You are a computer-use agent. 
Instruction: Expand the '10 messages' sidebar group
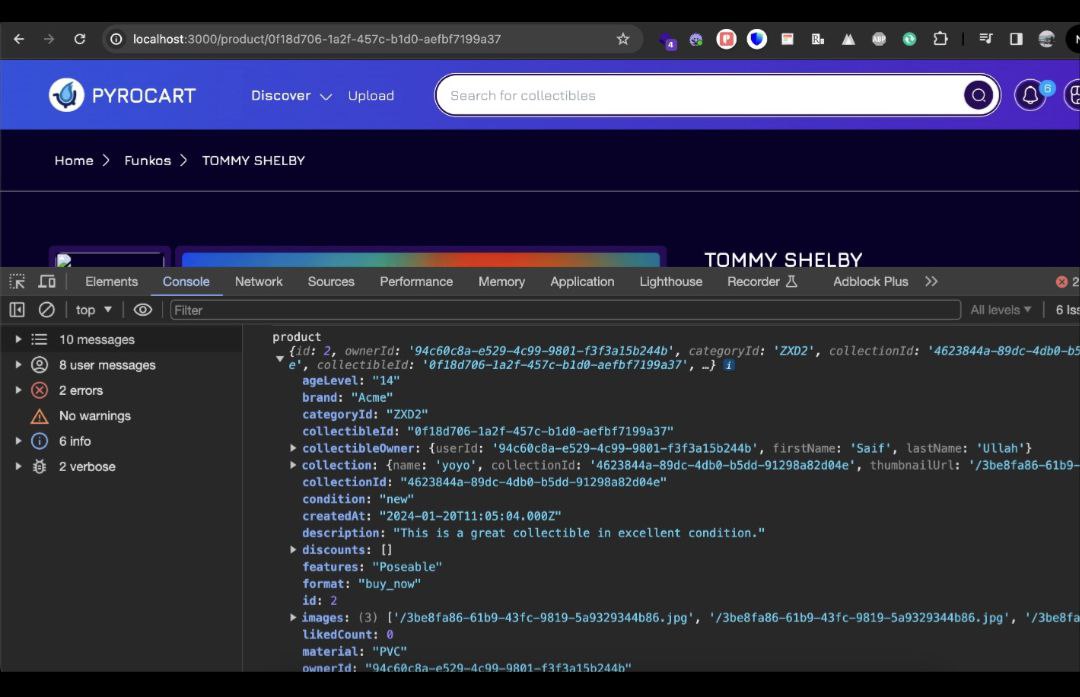point(19,340)
